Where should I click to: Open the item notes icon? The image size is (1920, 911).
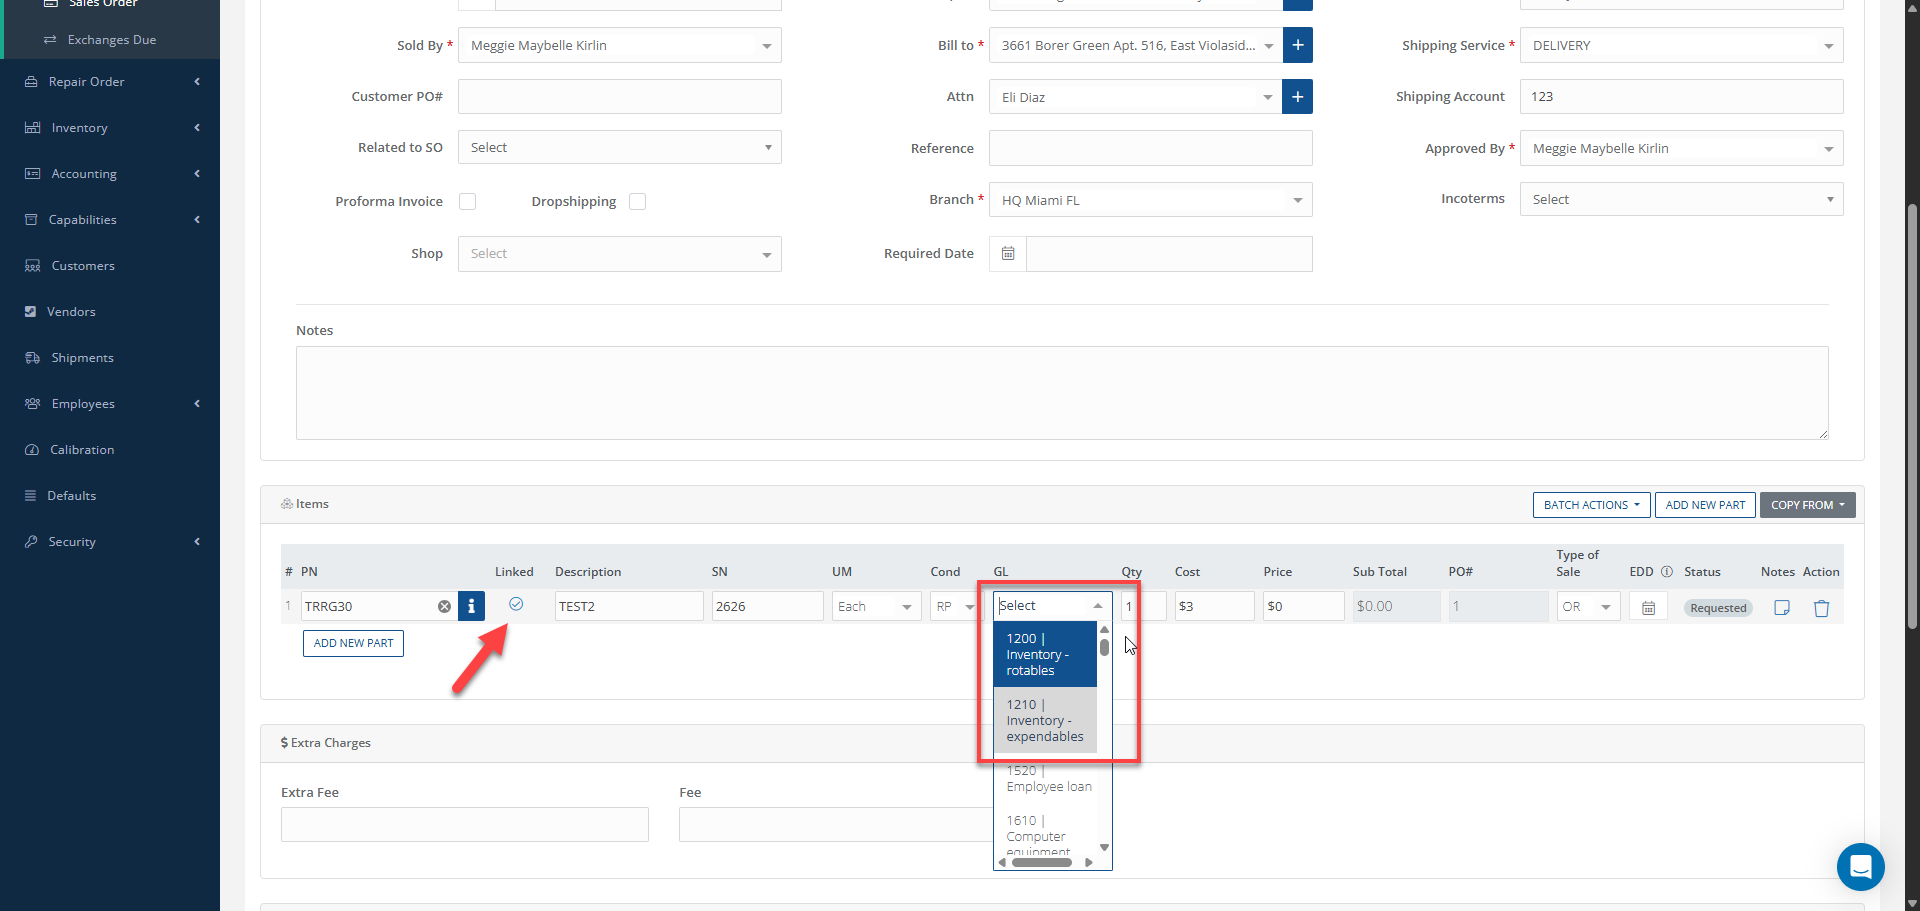(x=1781, y=607)
